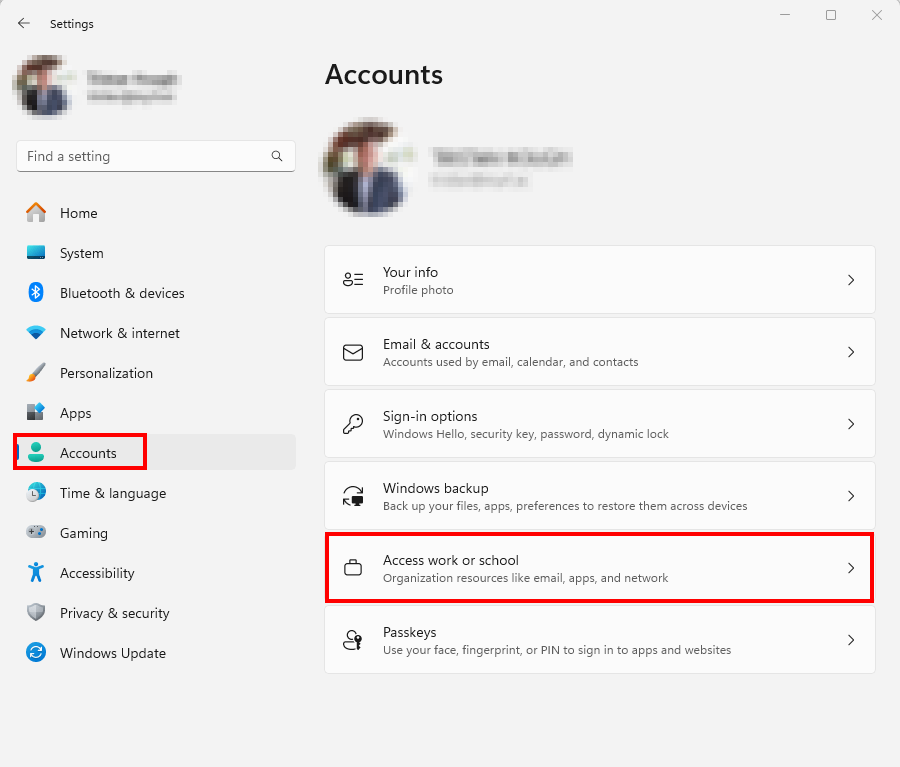
Task: Click the Find a setting search box
Action: click(x=156, y=156)
